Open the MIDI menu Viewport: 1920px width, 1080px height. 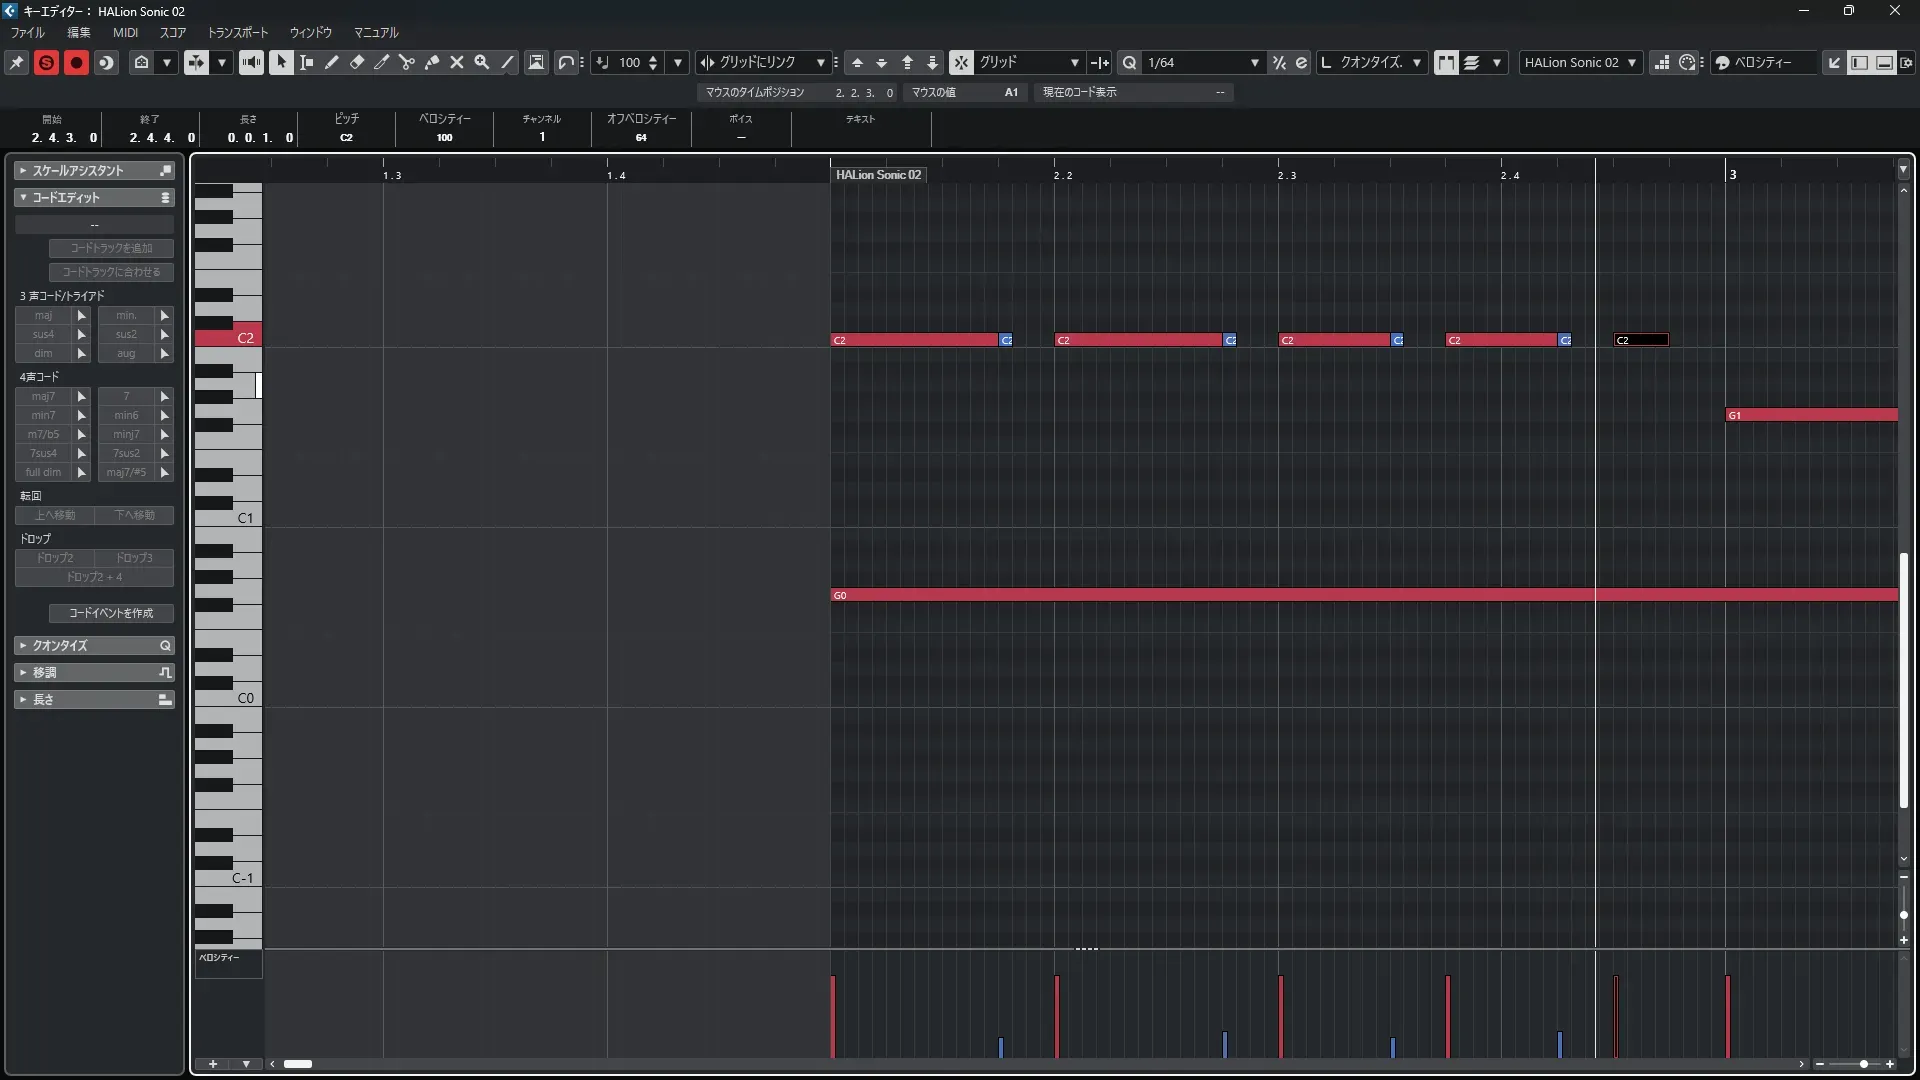tap(125, 32)
